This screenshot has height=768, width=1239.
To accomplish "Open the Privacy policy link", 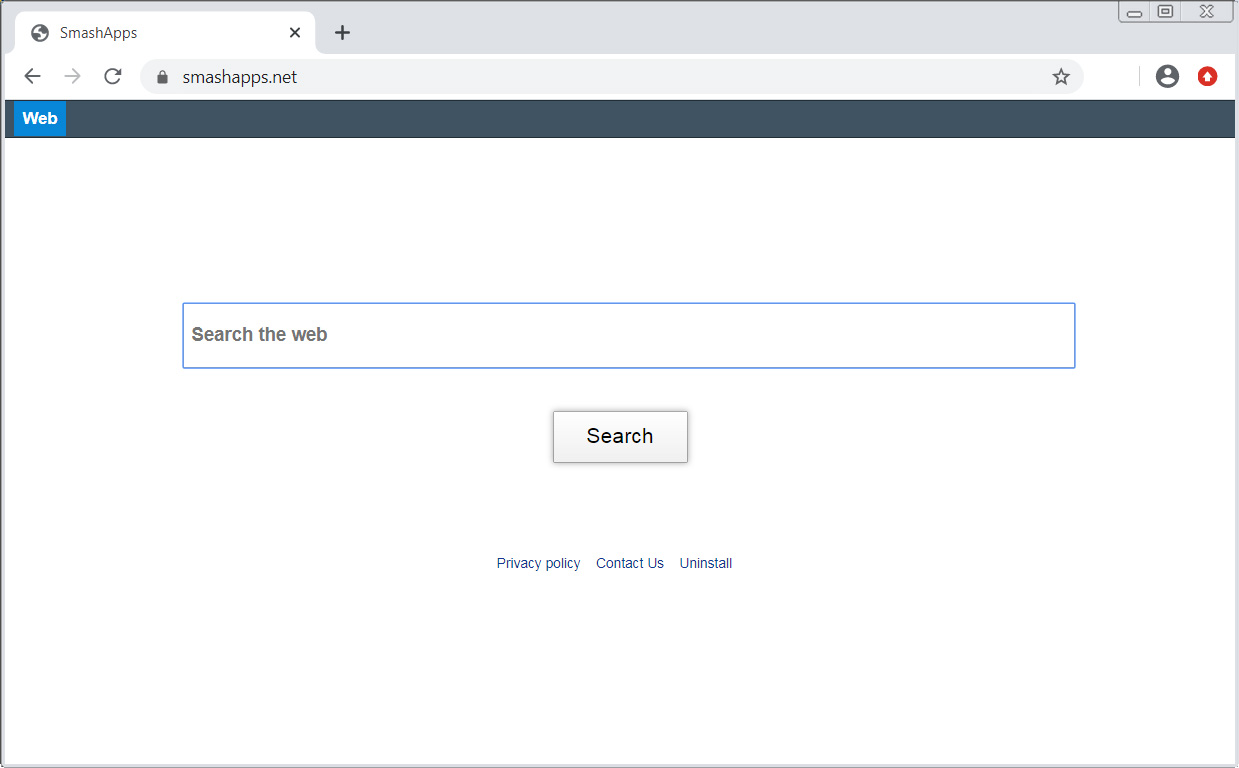I will click(x=538, y=564).
